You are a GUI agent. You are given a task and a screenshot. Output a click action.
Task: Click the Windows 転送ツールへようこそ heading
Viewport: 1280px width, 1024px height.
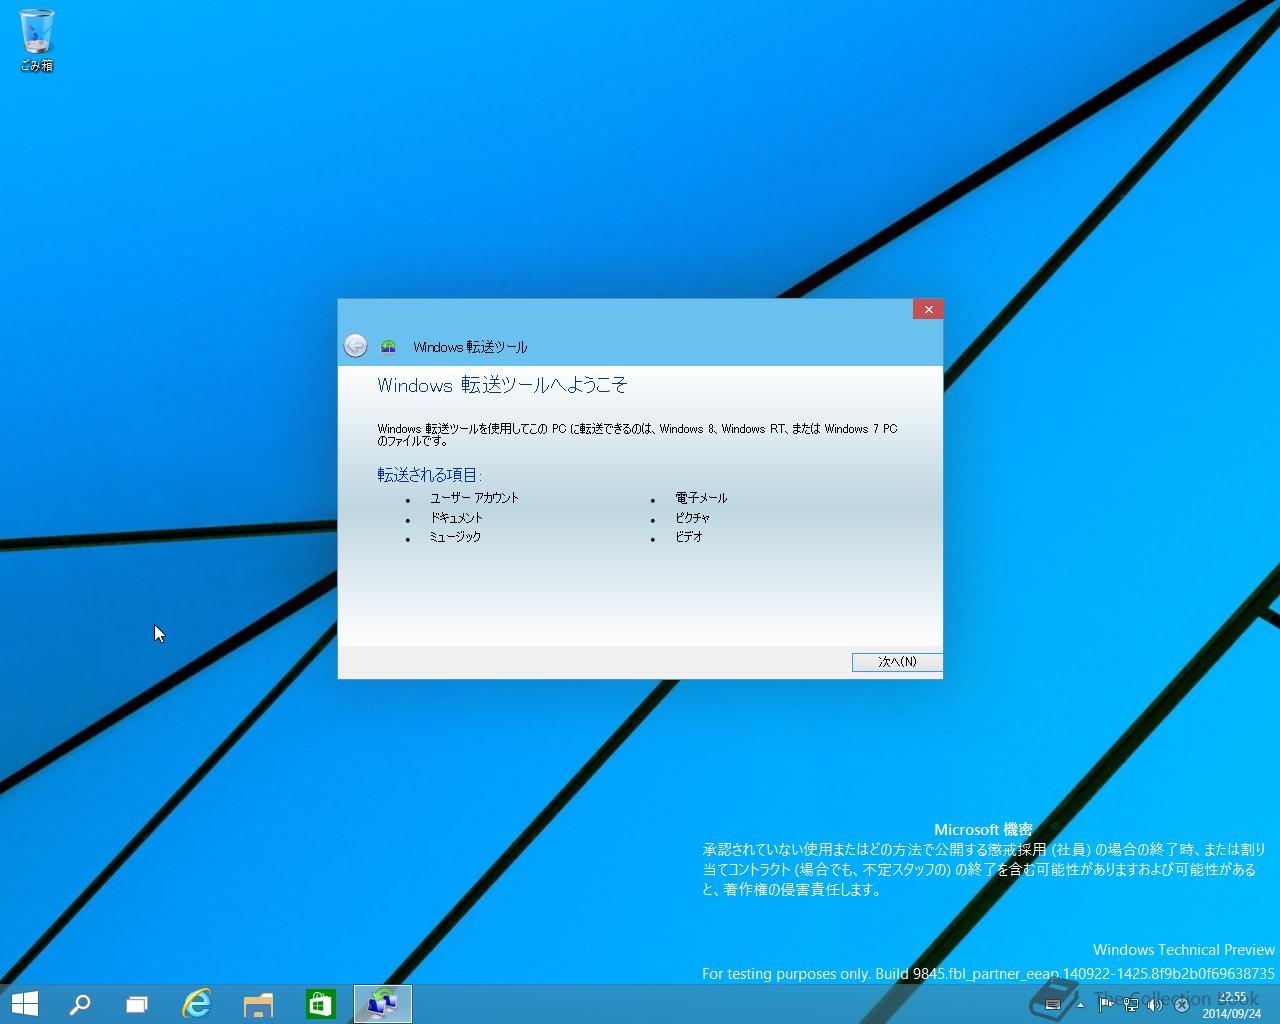pyautogui.click(x=502, y=385)
